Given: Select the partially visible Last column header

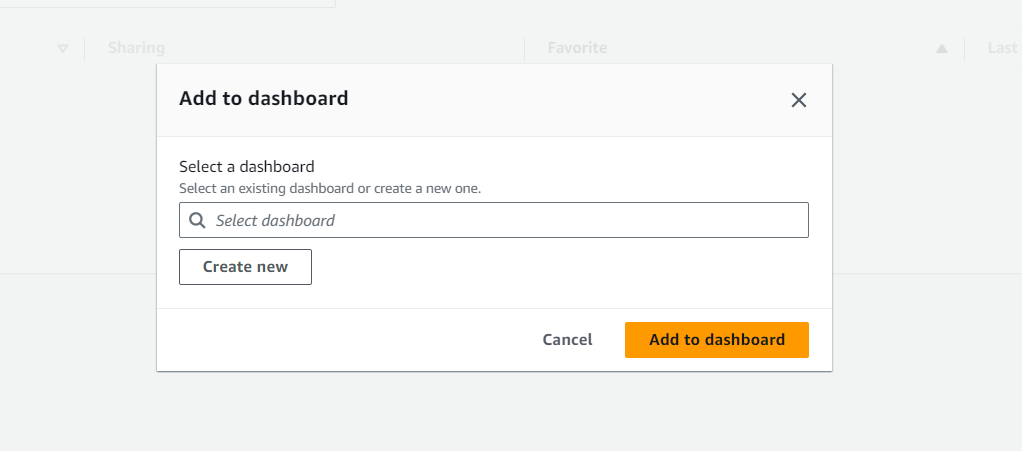Looking at the screenshot, I should (x=1002, y=48).
